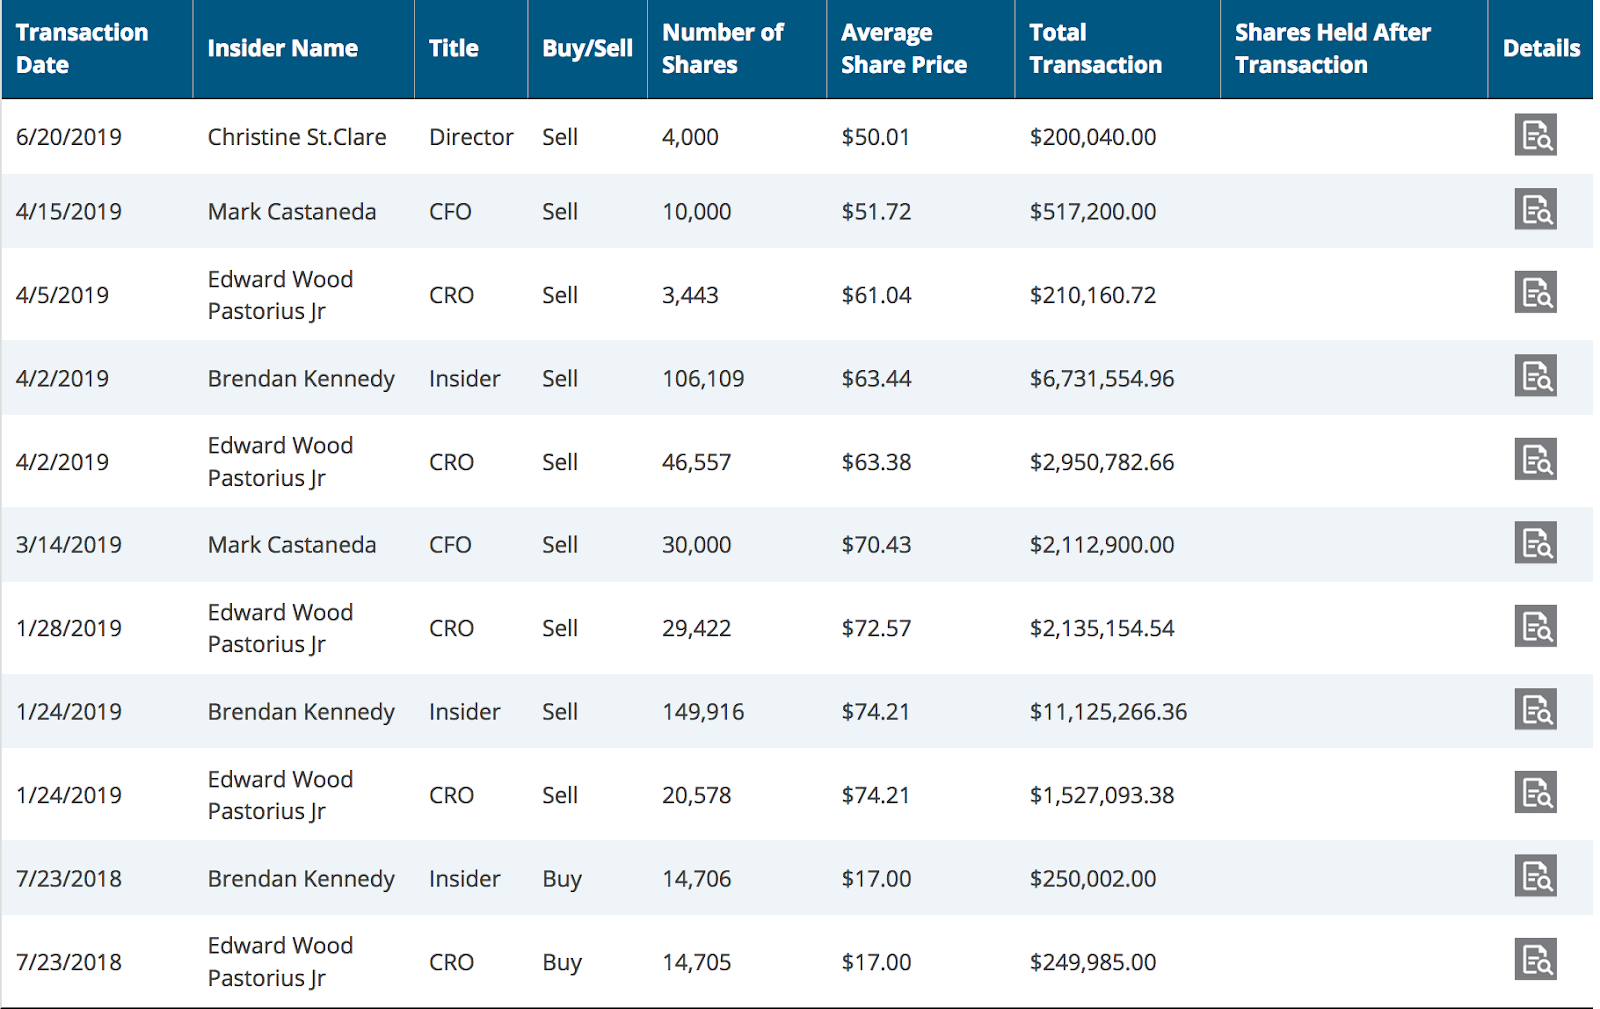Select the 4/15/2019 date cell
1600x1009 pixels.
[x=69, y=212]
